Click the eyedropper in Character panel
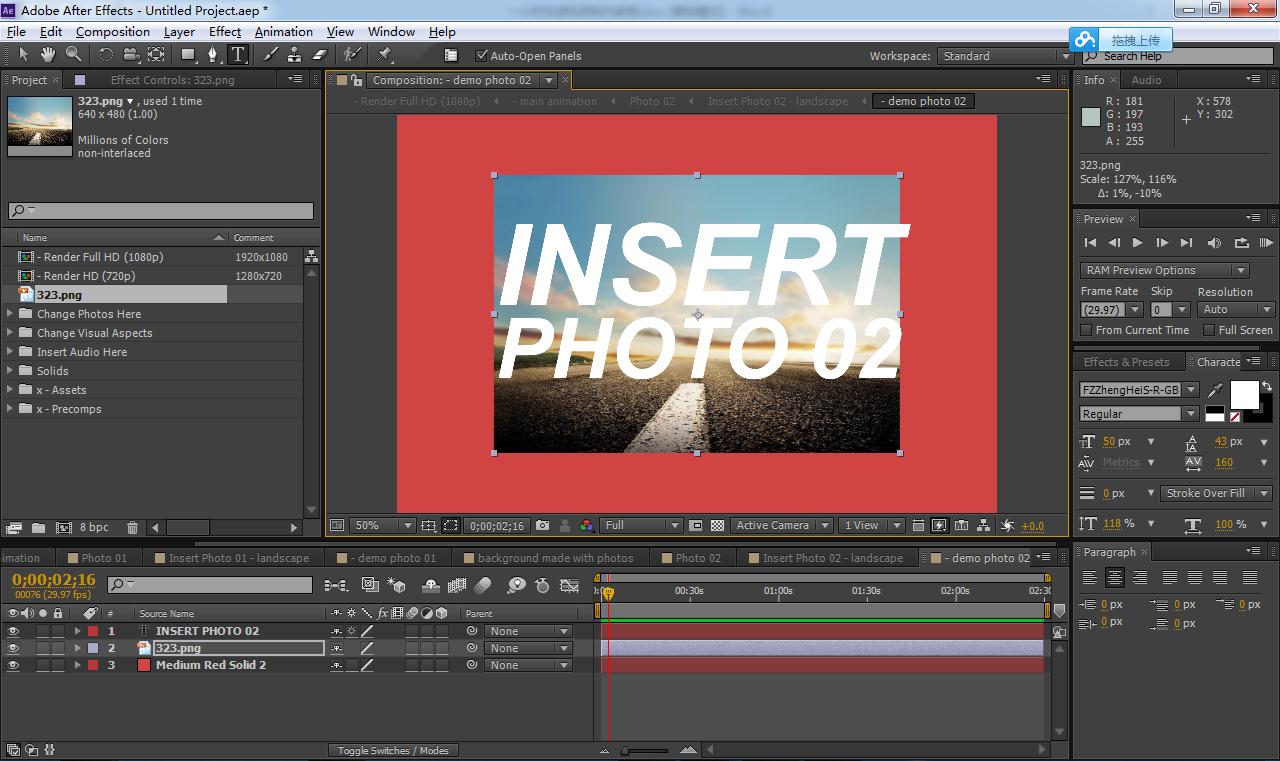 tap(1216, 390)
